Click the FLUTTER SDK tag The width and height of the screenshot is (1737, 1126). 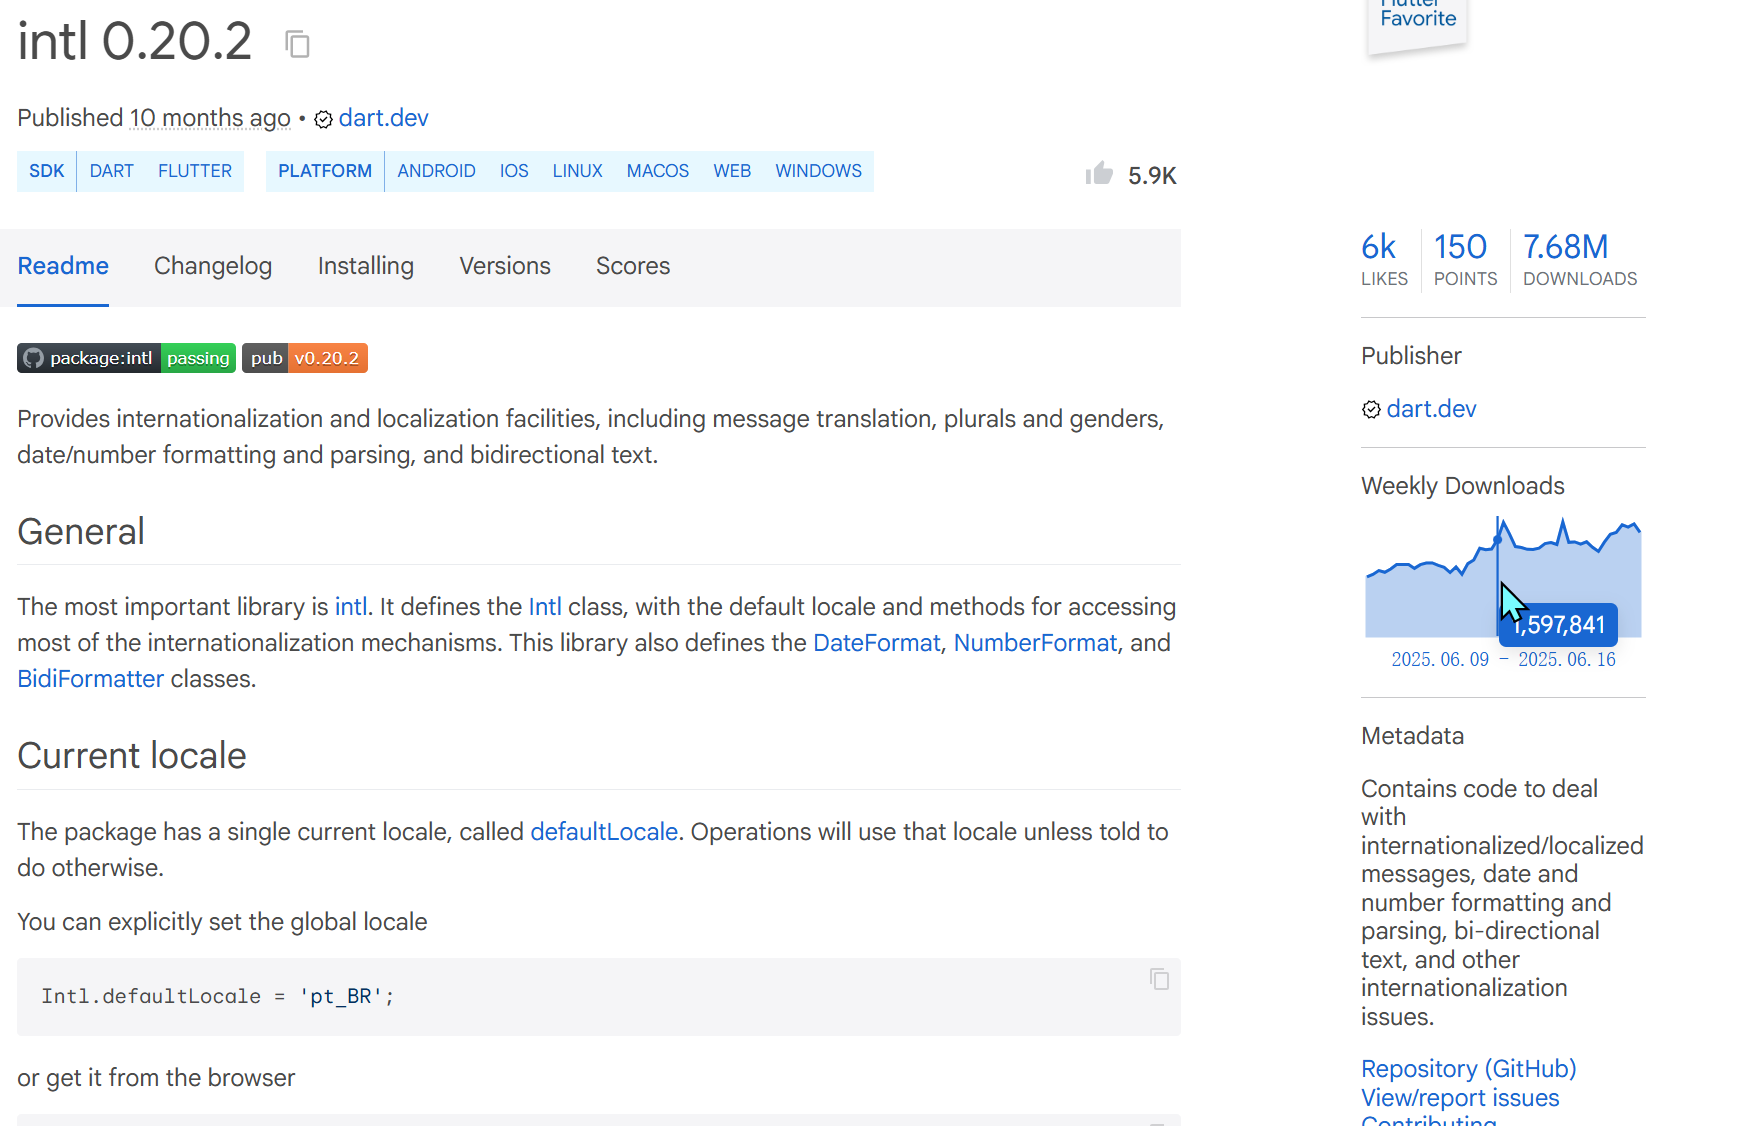pyautogui.click(x=195, y=171)
